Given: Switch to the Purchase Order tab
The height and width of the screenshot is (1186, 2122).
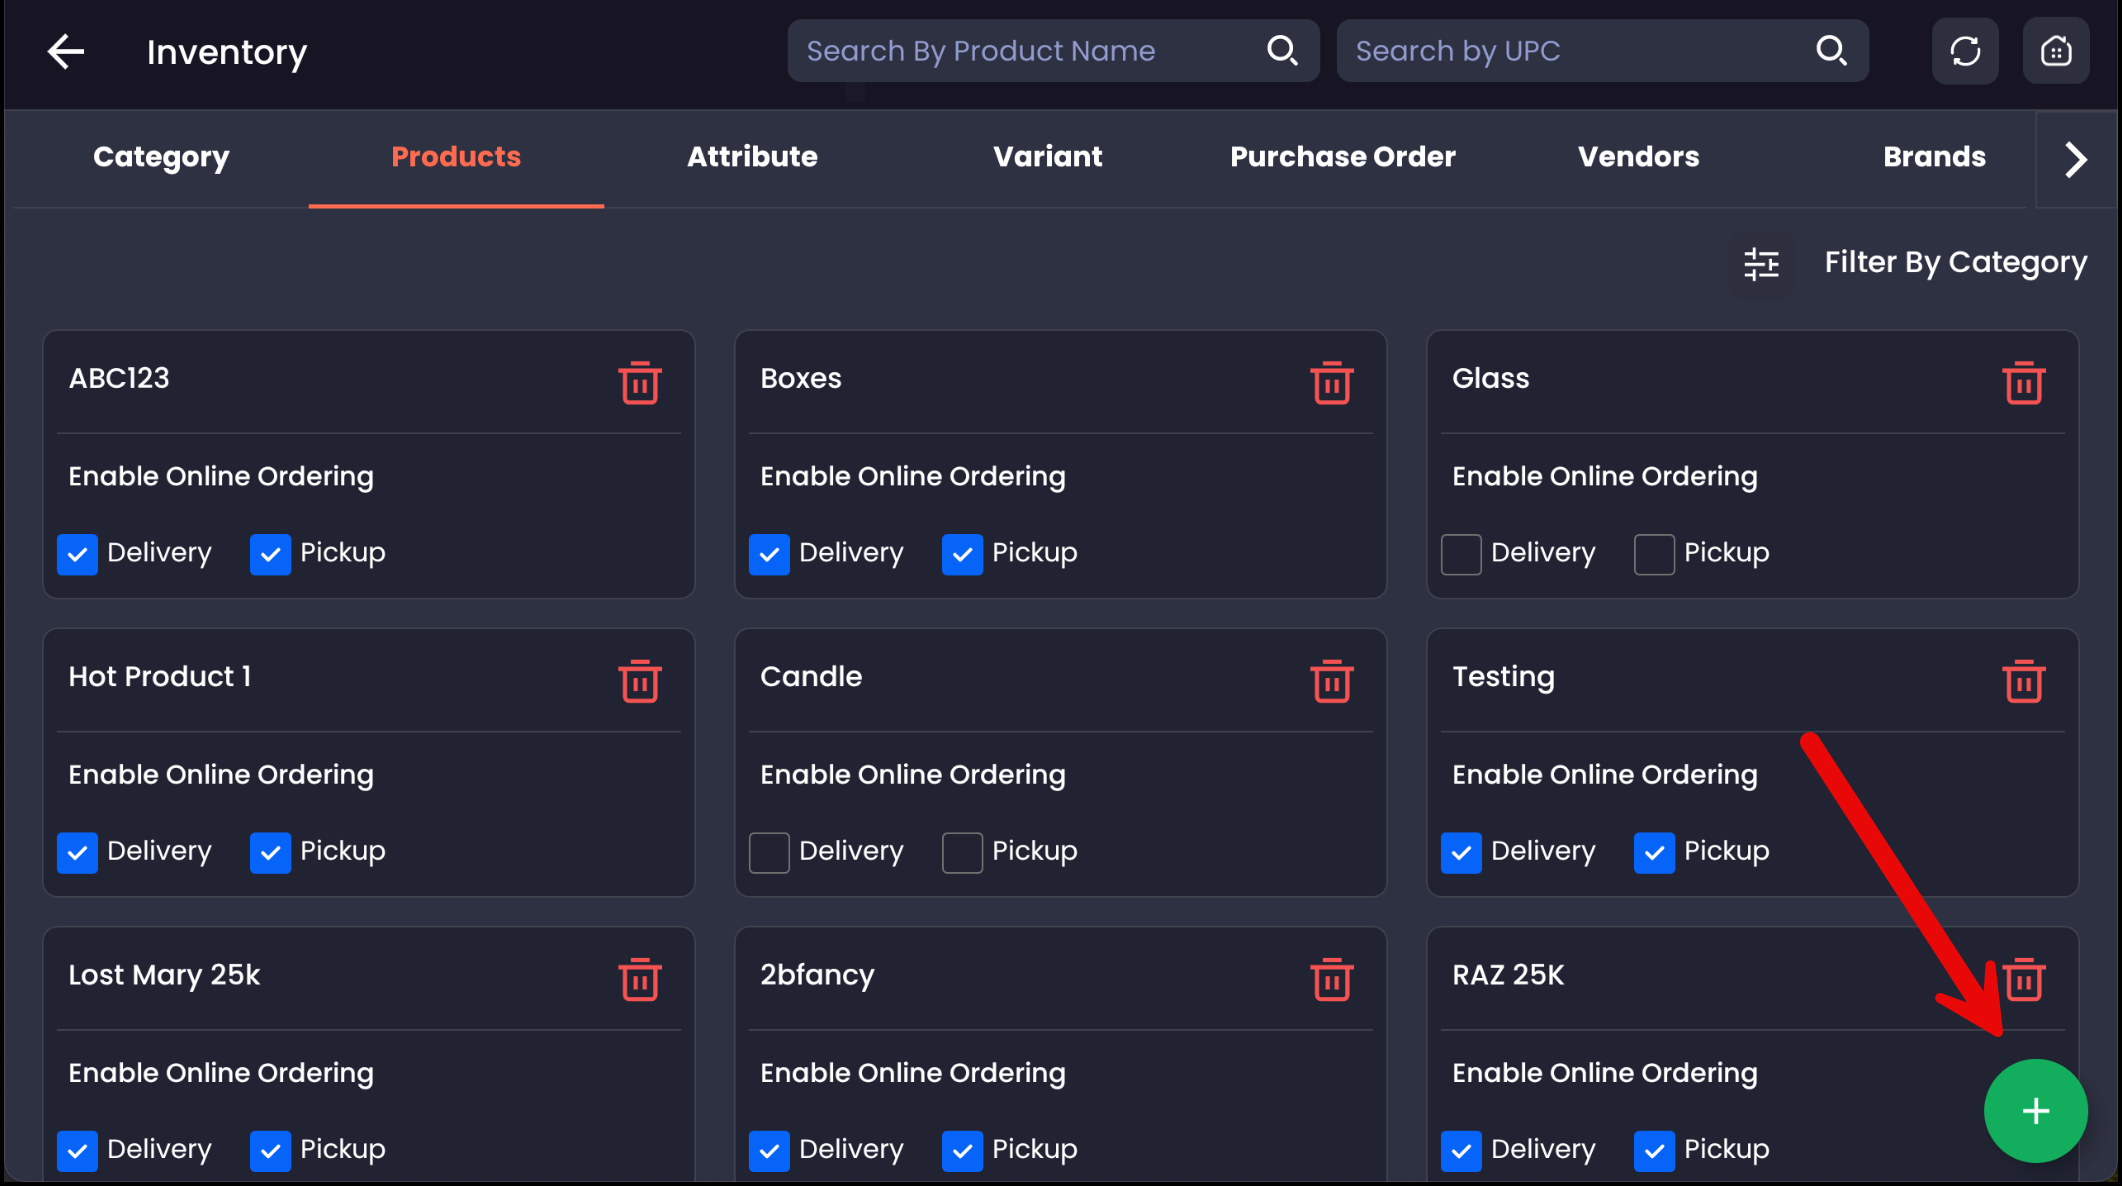Looking at the screenshot, I should pyautogui.click(x=1342, y=157).
